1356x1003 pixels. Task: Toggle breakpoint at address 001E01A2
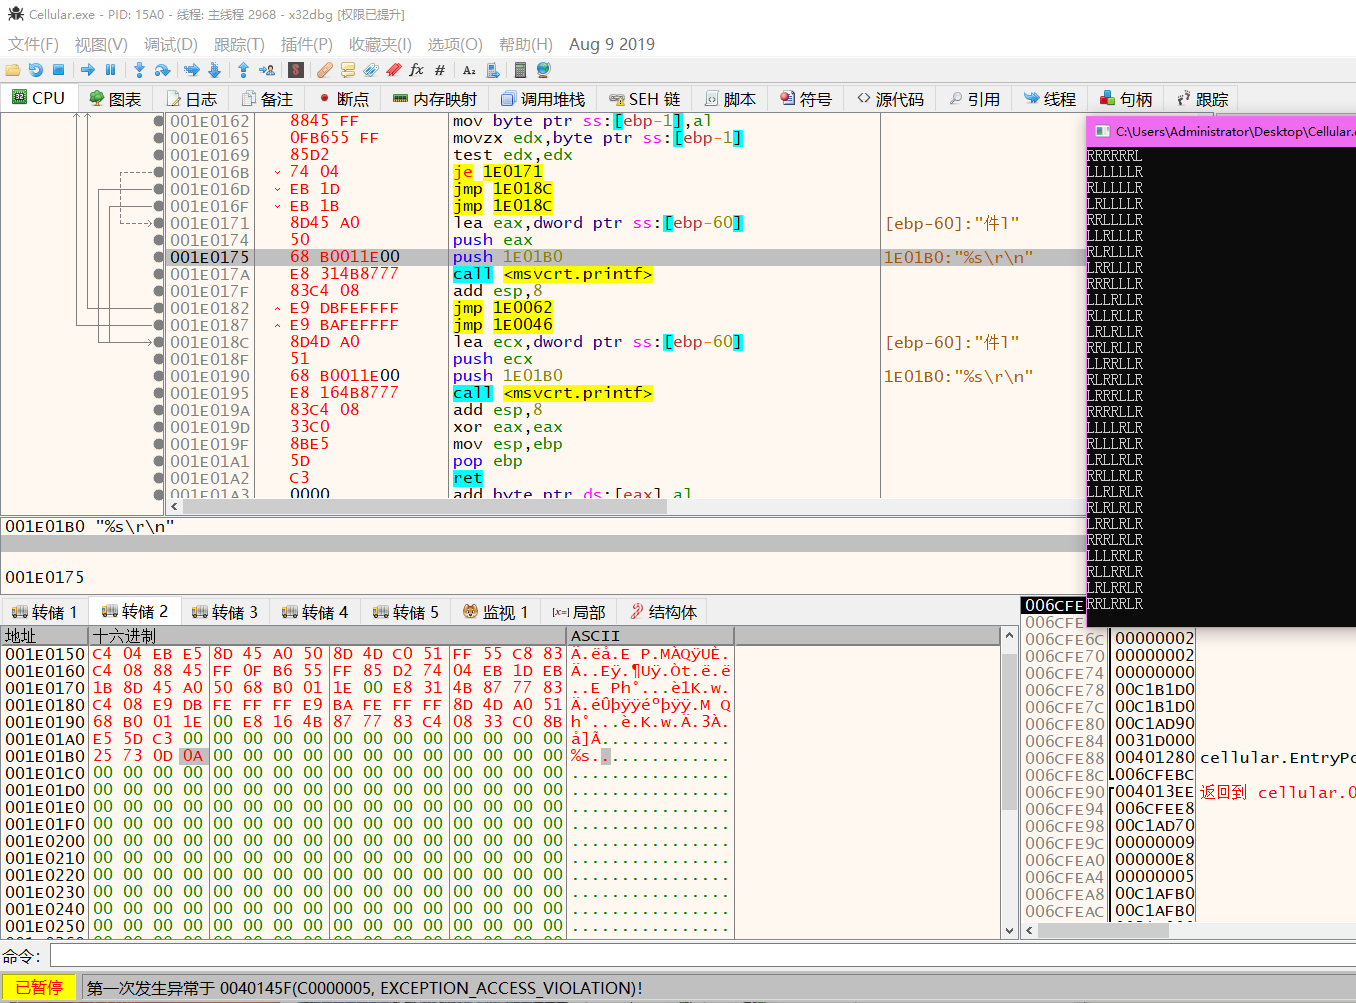point(159,478)
